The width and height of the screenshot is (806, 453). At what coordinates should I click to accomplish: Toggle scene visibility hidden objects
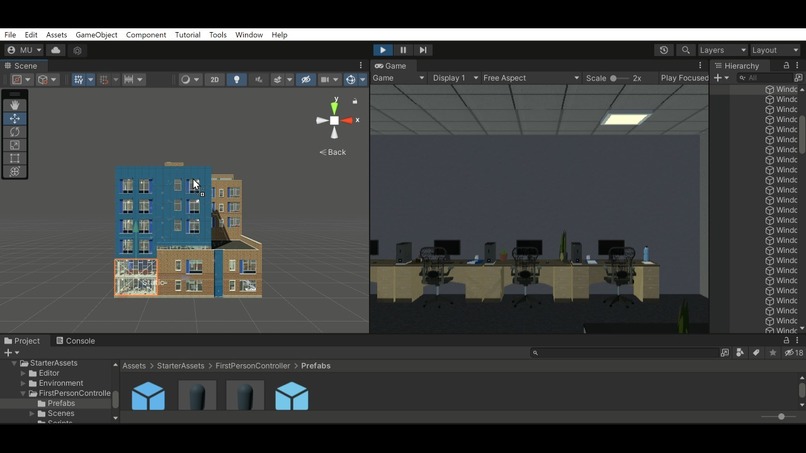[306, 80]
